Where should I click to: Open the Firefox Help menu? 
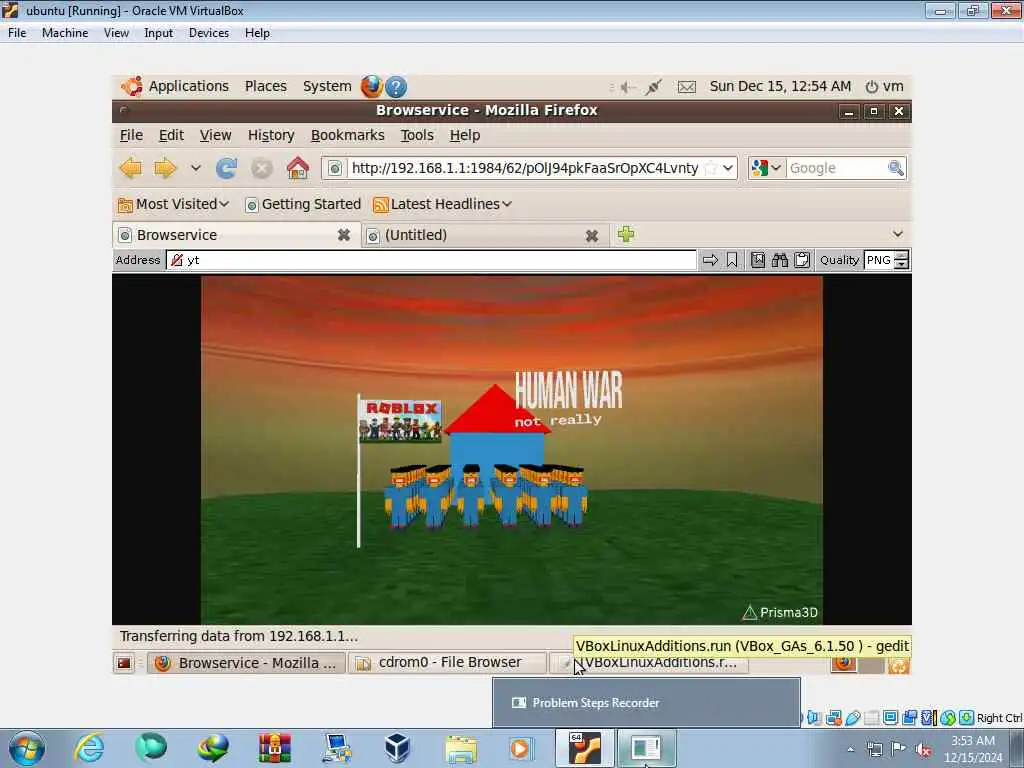pyautogui.click(x=465, y=135)
